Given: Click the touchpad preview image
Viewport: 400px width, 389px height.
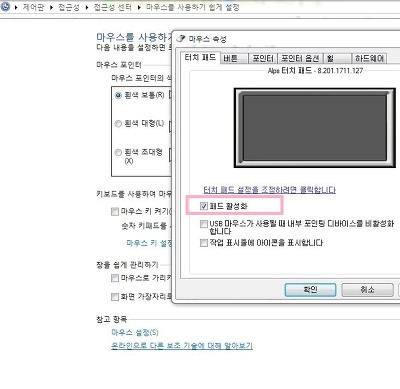Looking at the screenshot, I should tap(315, 128).
